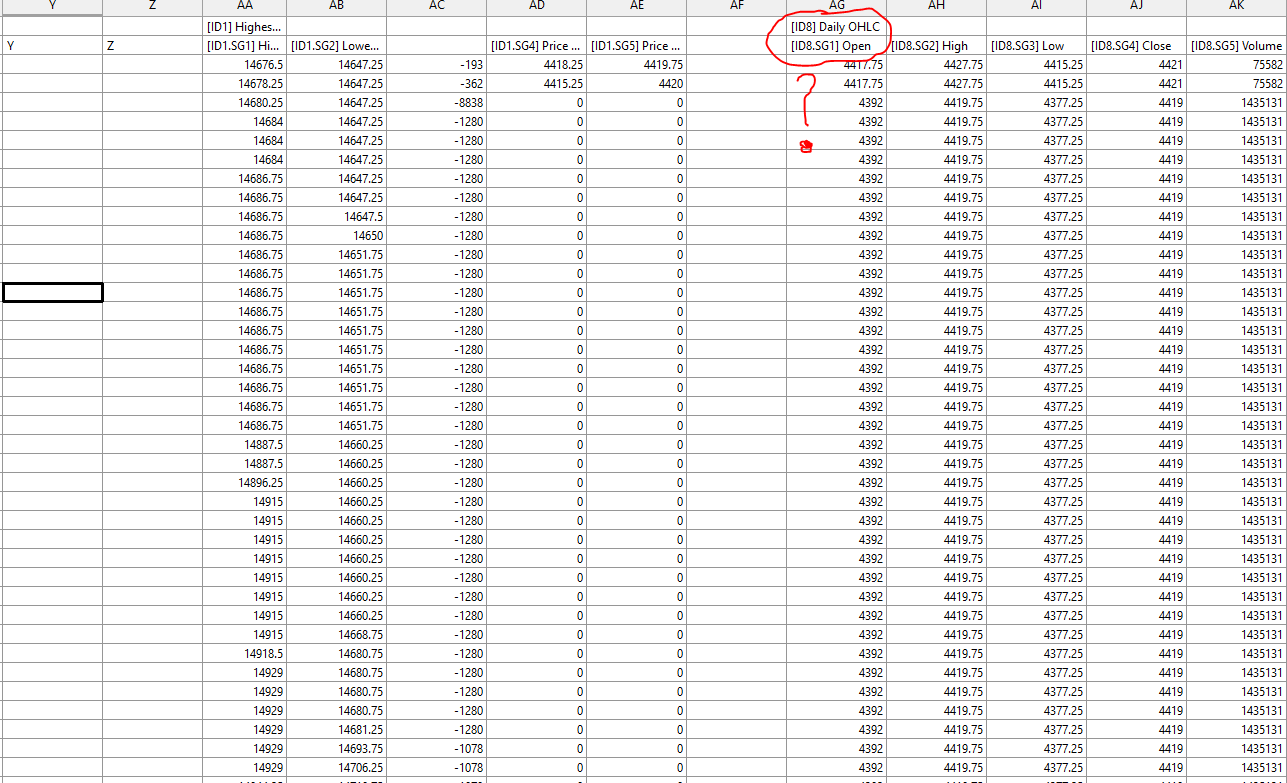Click the "[ID1] Highes..." study name cell
The width and height of the screenshot is (1287, 783).
pos(244,27)
